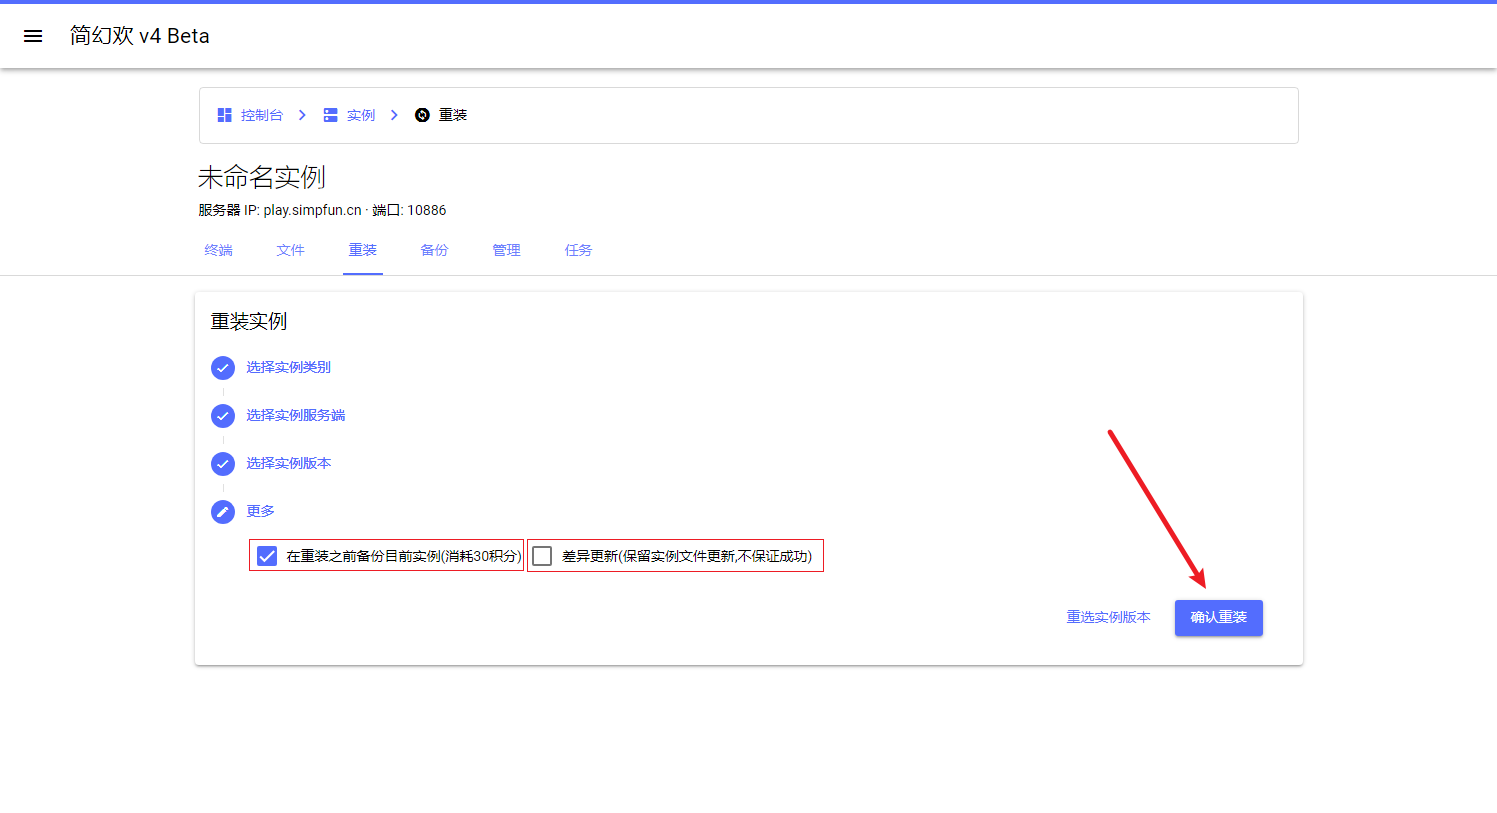The height and width of the screenshot is (813, 1497).
Task: Click the reinstall circular icon in breadcrumb
Action: tap(422, 115)
